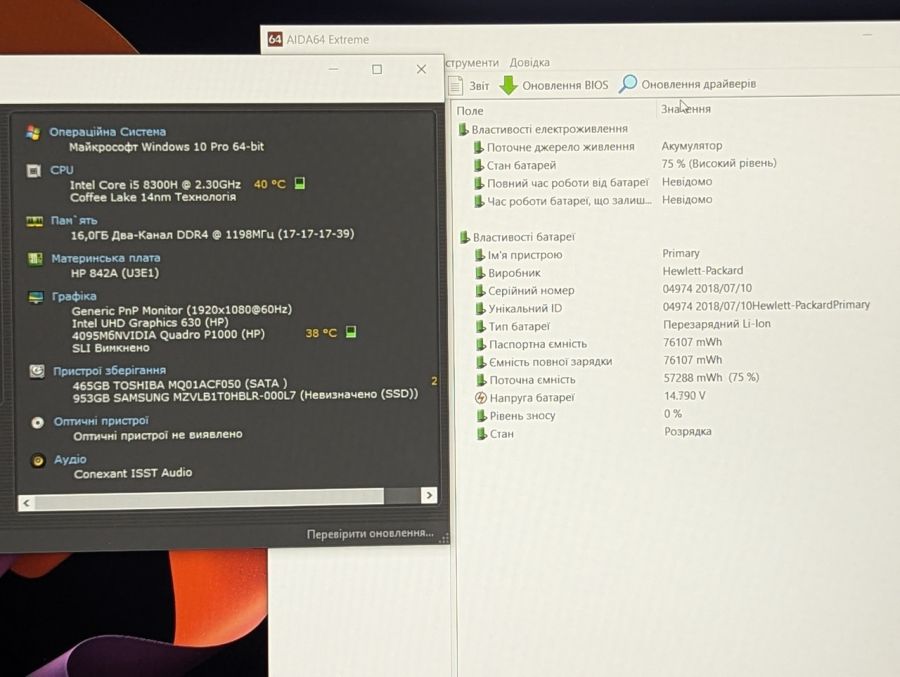Select Час роботи батареї, що залиш... icon
Screen dimensions: 900x677
[x=479, y=201]
